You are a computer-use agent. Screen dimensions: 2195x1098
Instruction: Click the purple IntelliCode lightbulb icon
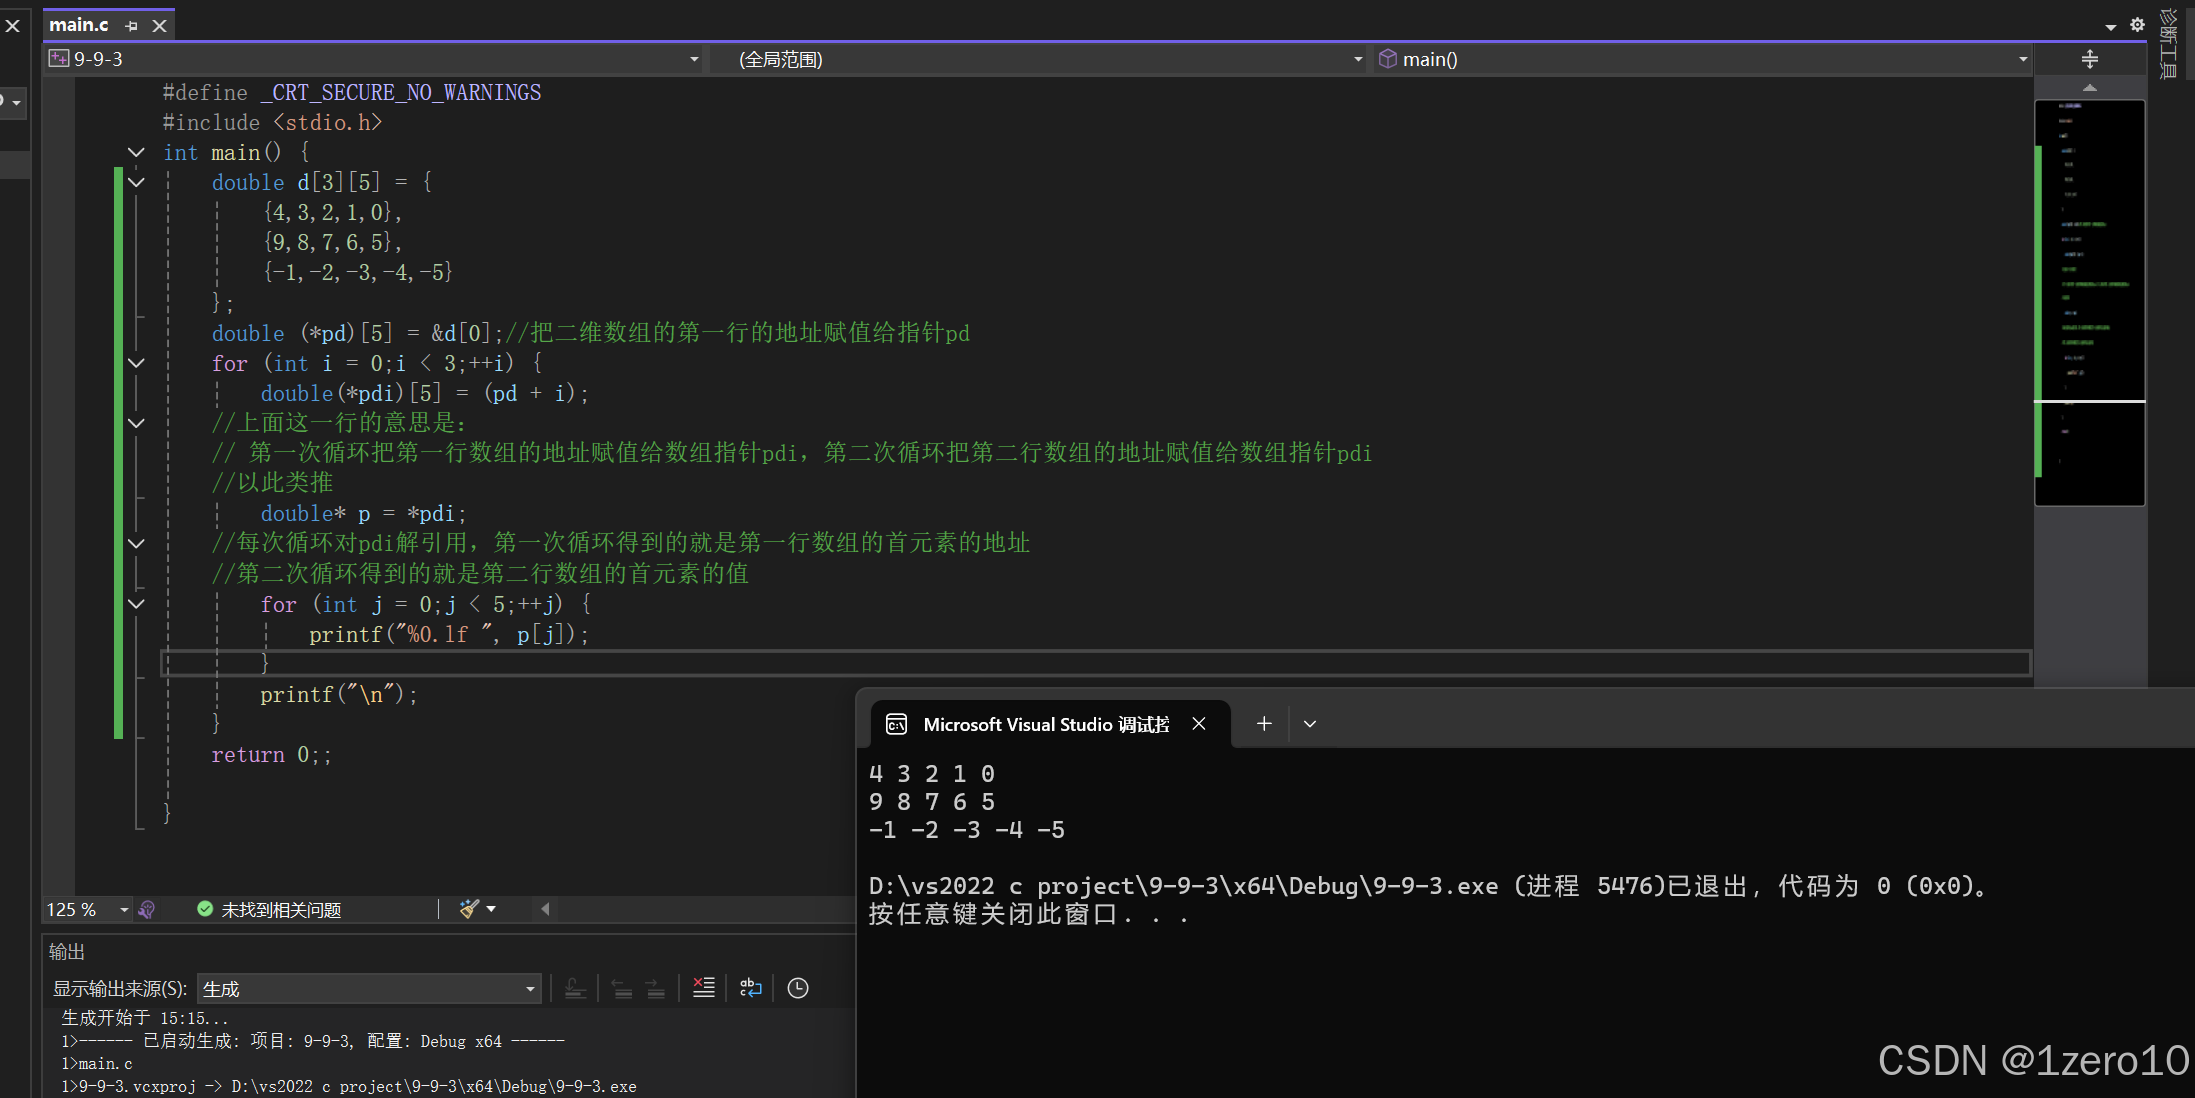[x=147, y=909]
